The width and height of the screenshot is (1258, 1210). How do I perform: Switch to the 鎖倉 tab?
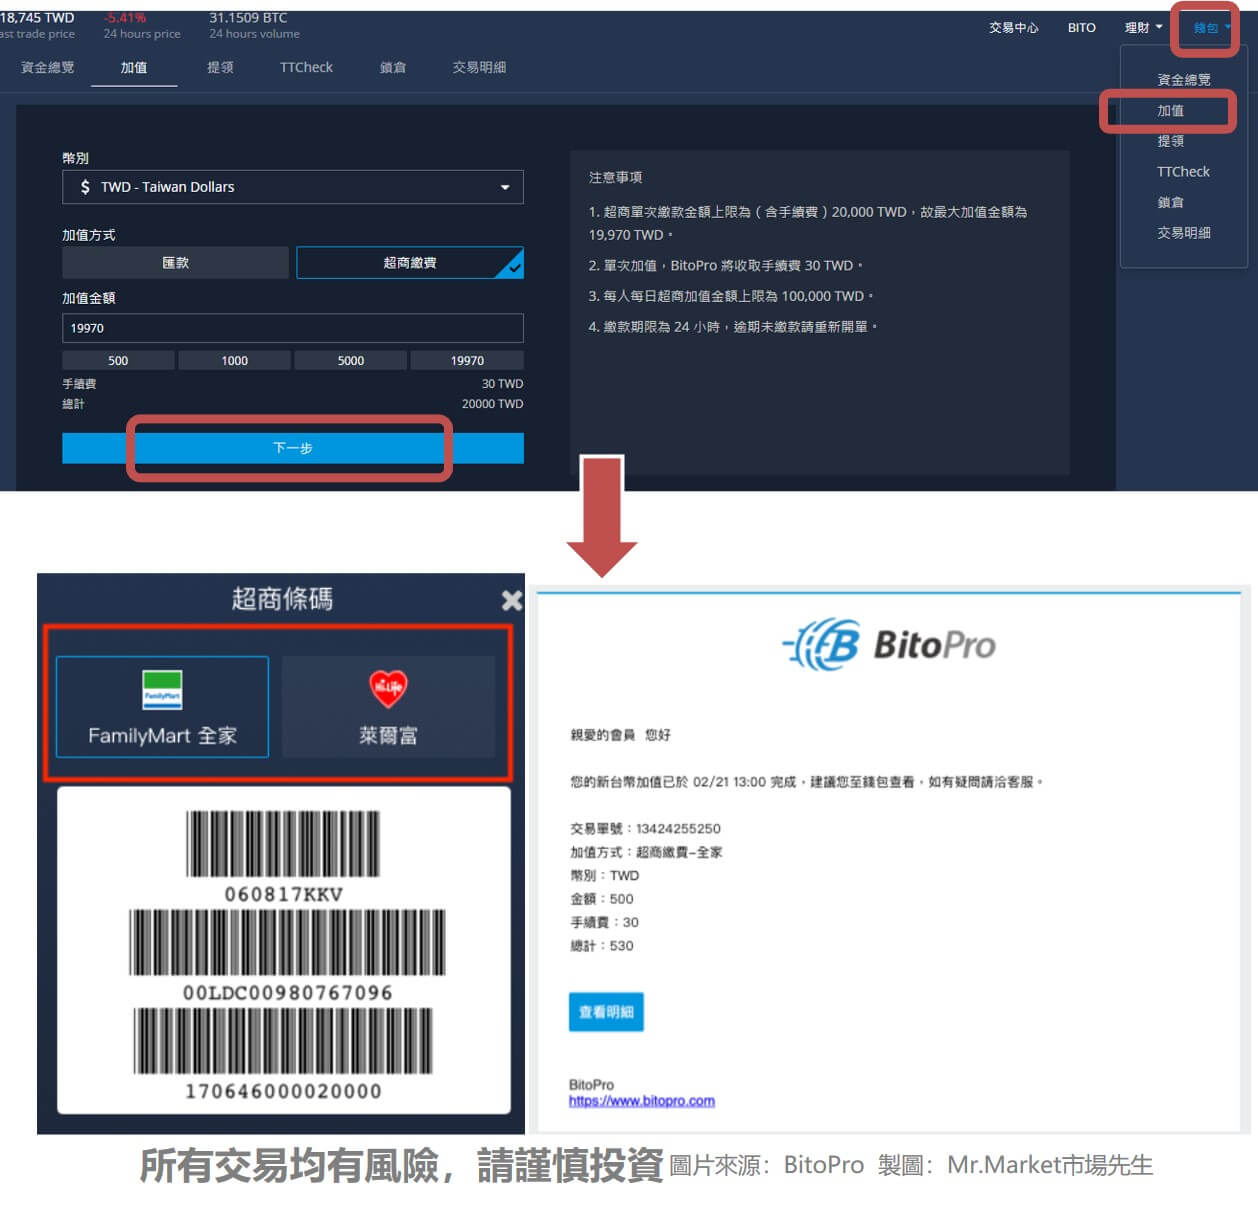coord(393,67)
